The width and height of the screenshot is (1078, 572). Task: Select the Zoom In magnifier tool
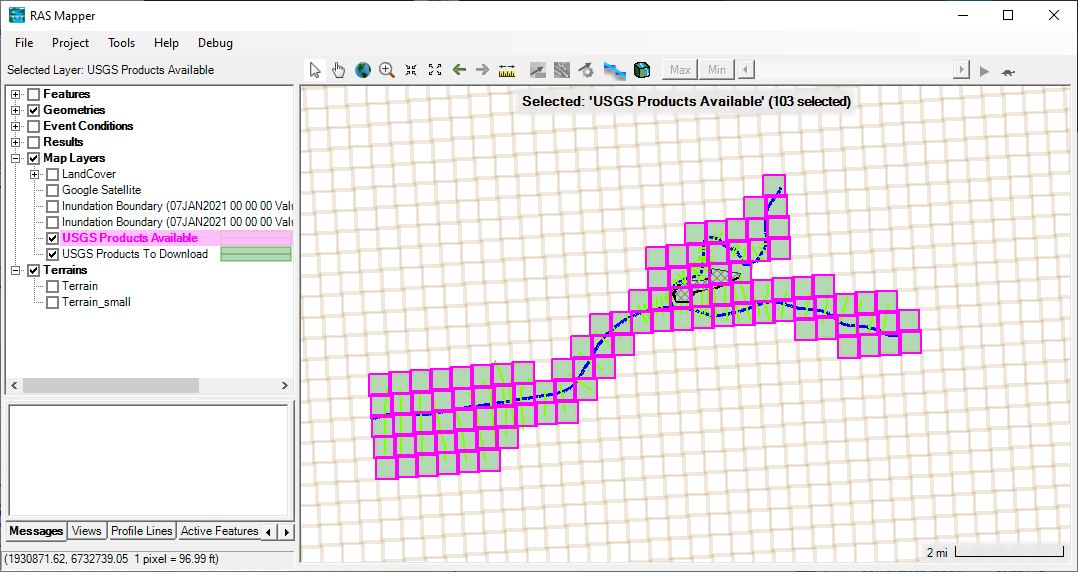(x=387, y=70)
